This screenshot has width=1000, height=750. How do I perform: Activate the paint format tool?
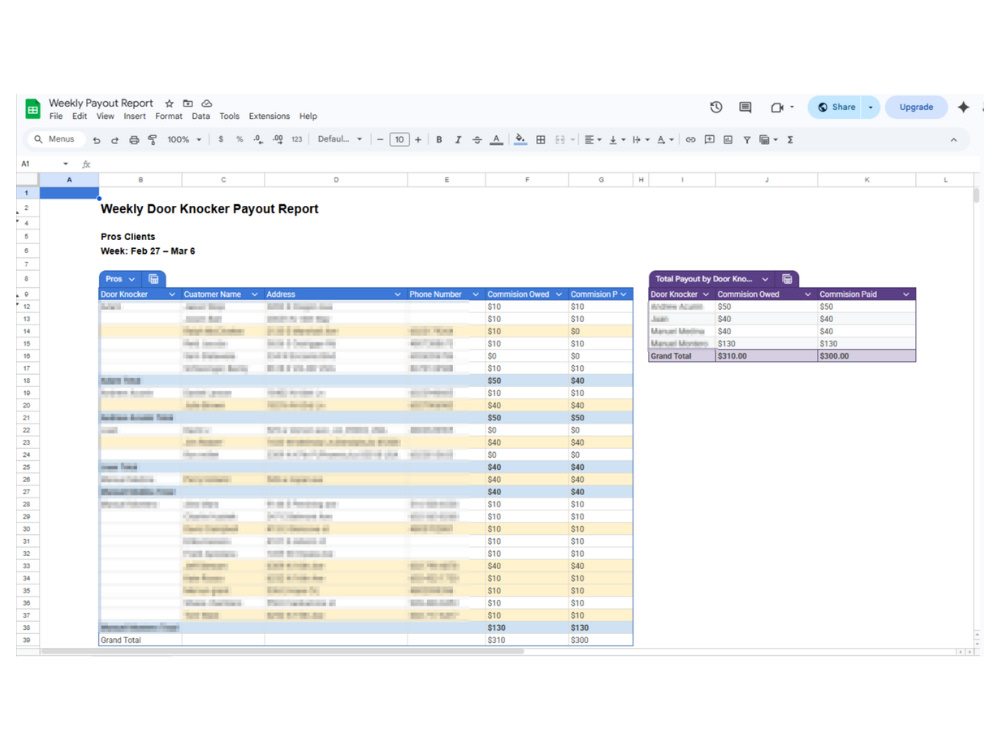point(152,140)
